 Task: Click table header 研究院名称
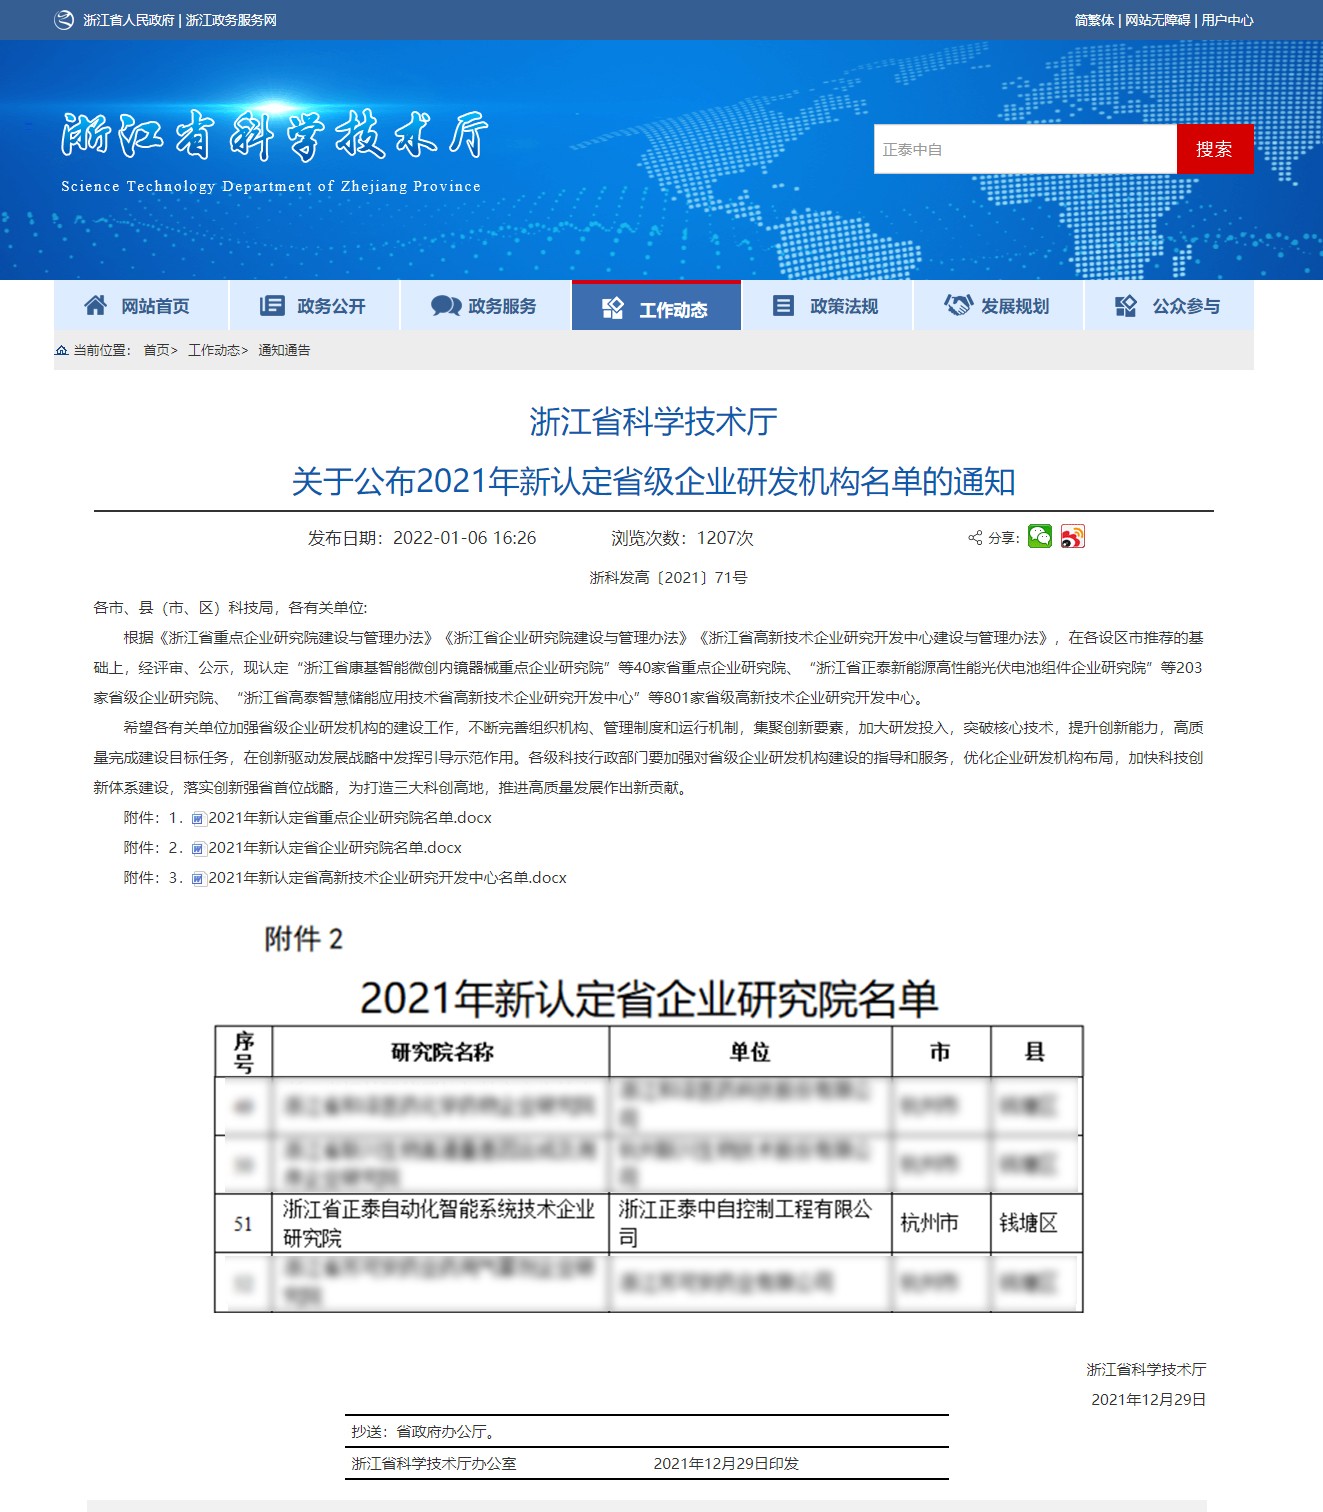tap(441, 1052)
